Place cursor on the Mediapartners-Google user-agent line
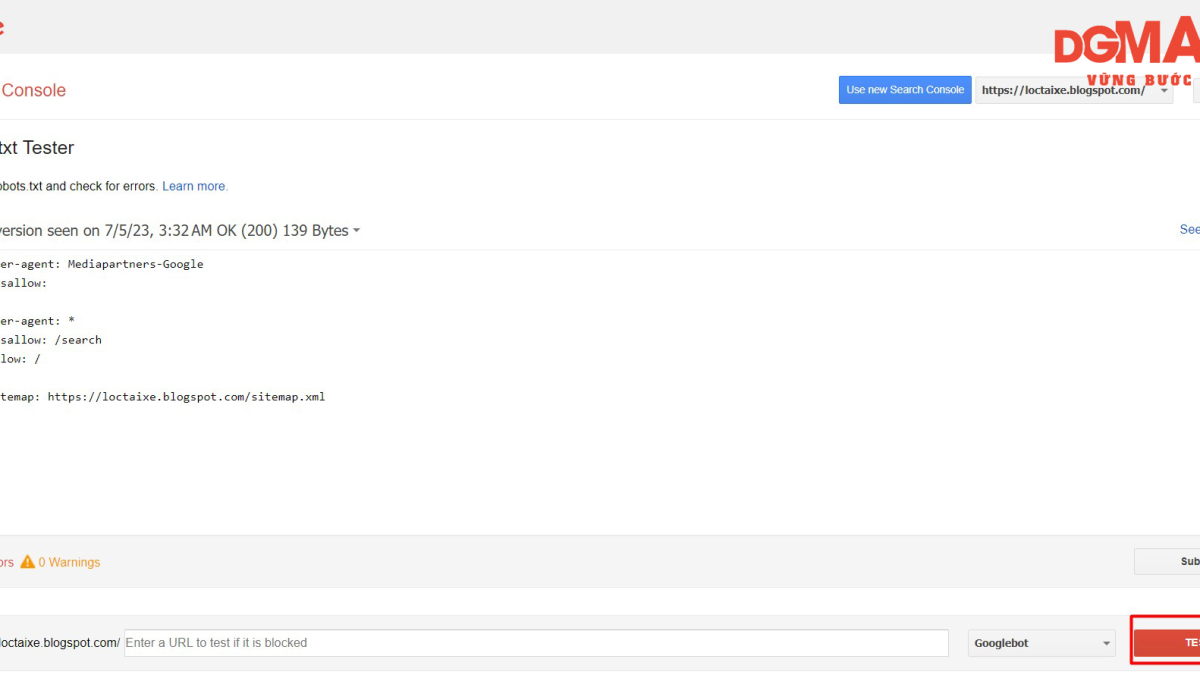 pos(101,264)
